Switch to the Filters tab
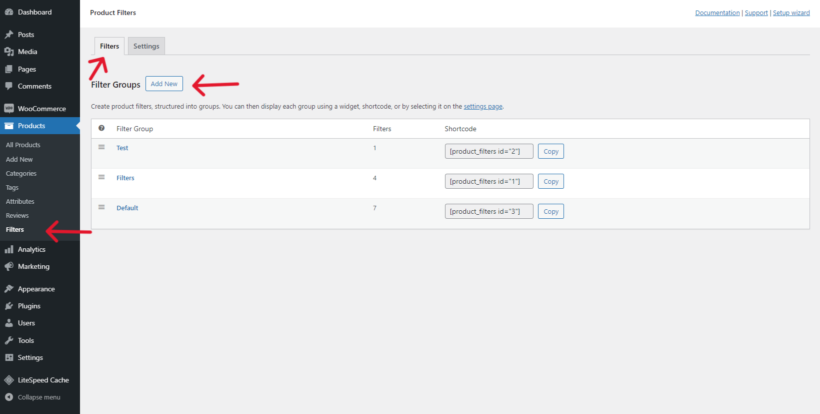The image size is (820, 414). [109, 46]
